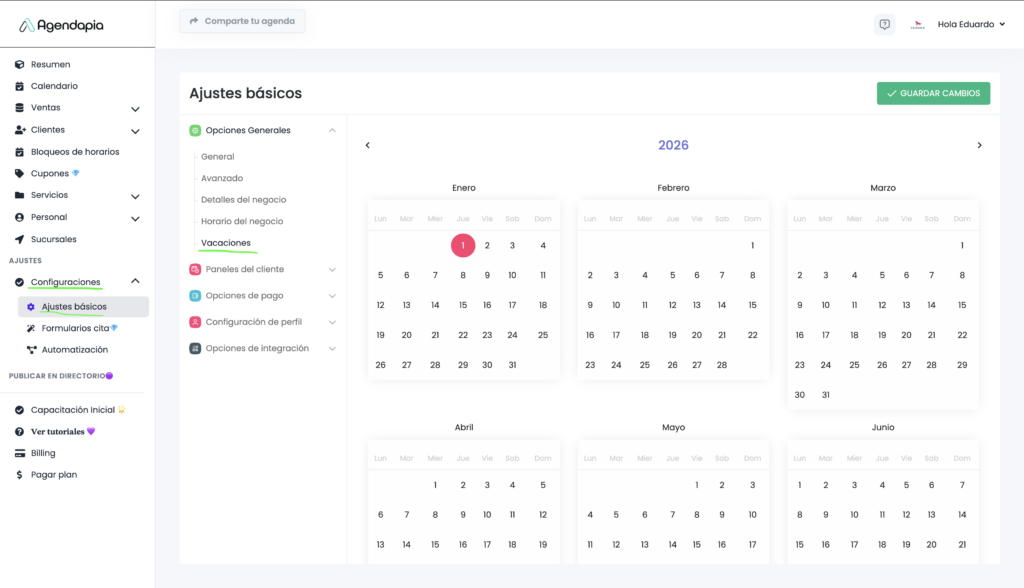Click the Bloqueos de horarios icon
Image resolution: width=1024 pixels, height=588 pixels.
pyautogui.click(x=20, y=152)
